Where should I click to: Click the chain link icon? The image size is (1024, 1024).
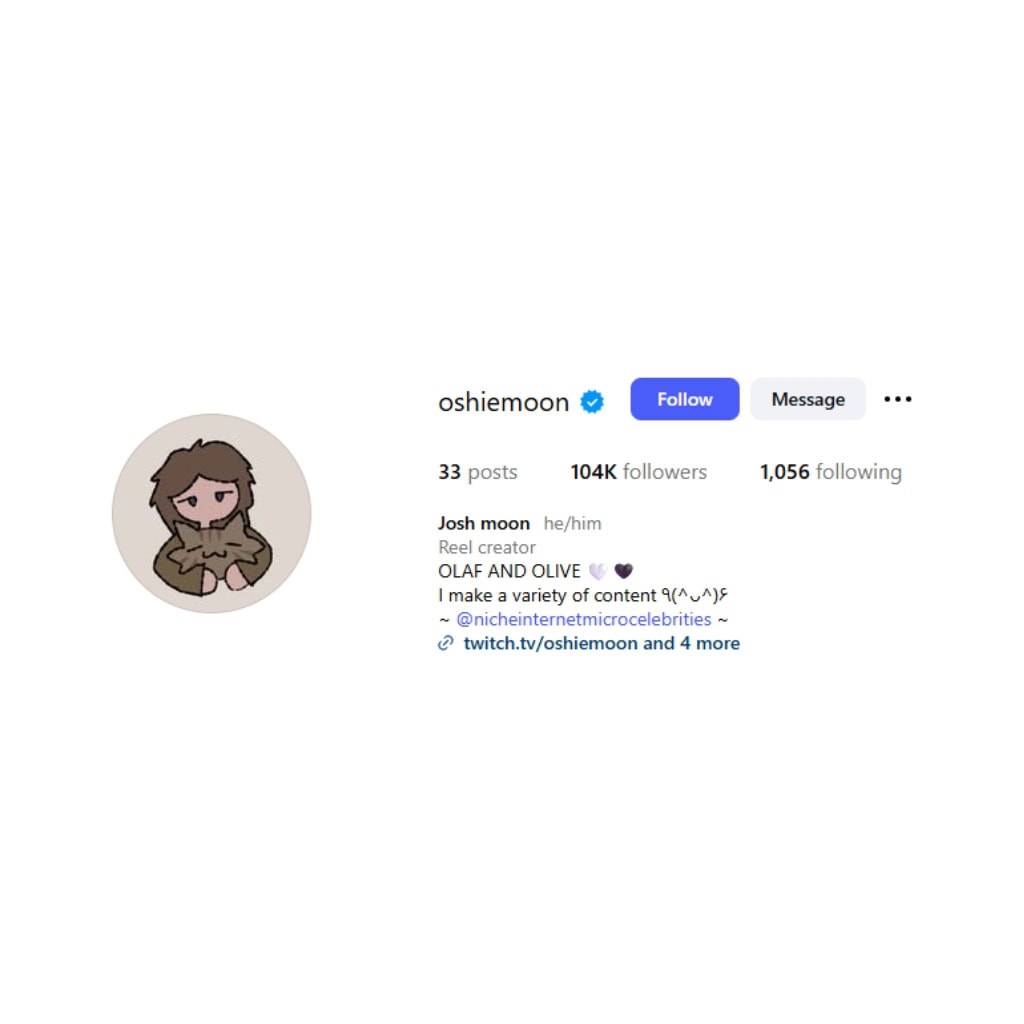point(445,643)
